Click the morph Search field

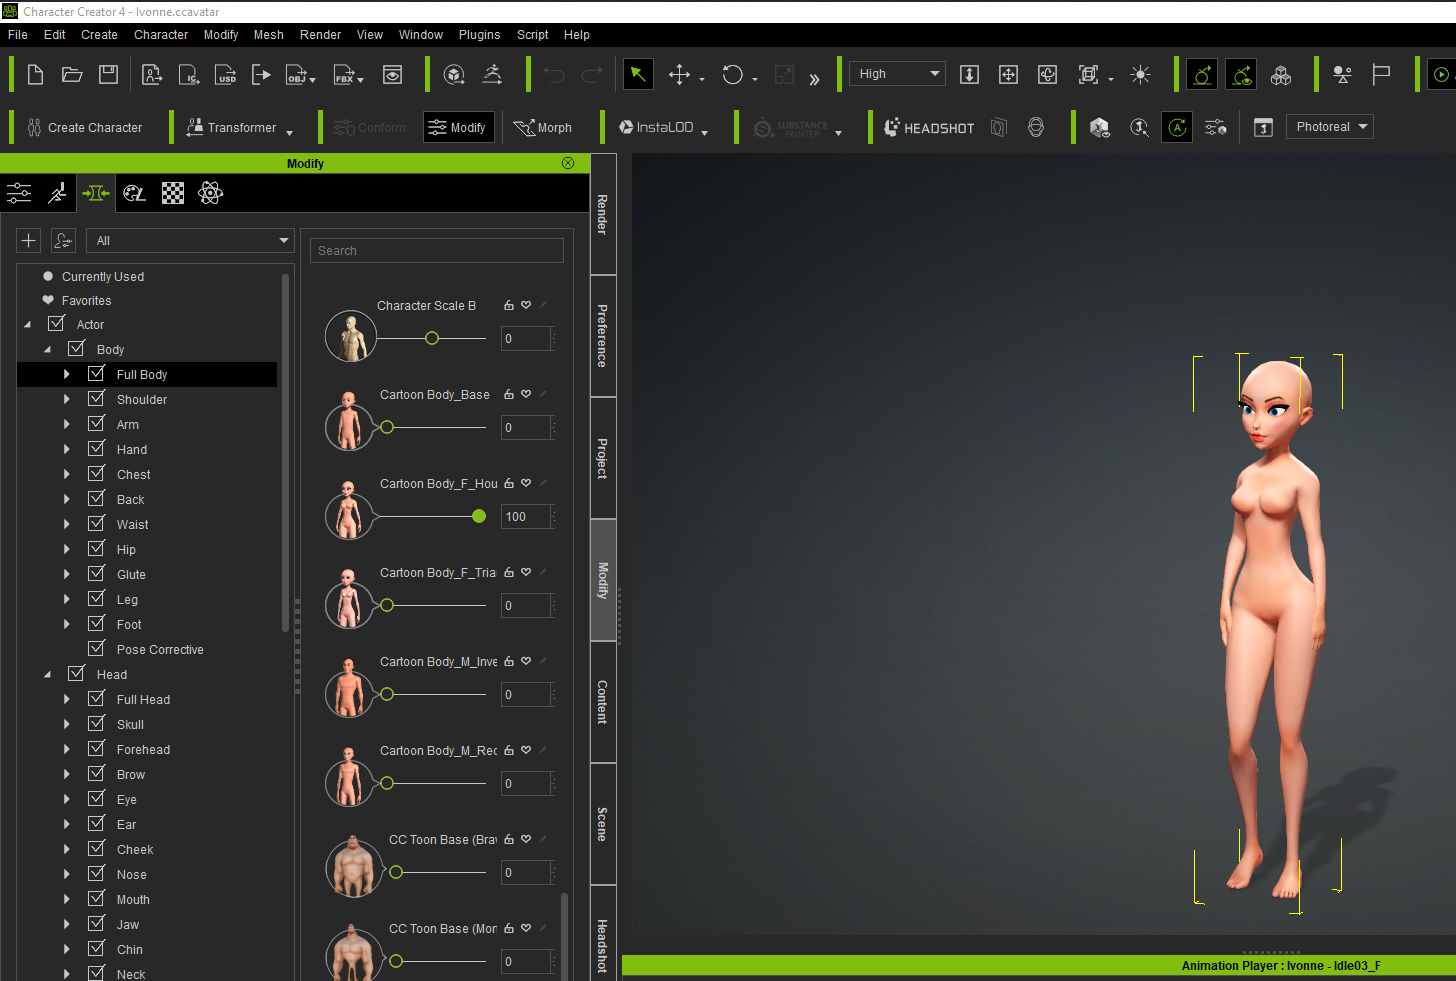pos(437,250)
